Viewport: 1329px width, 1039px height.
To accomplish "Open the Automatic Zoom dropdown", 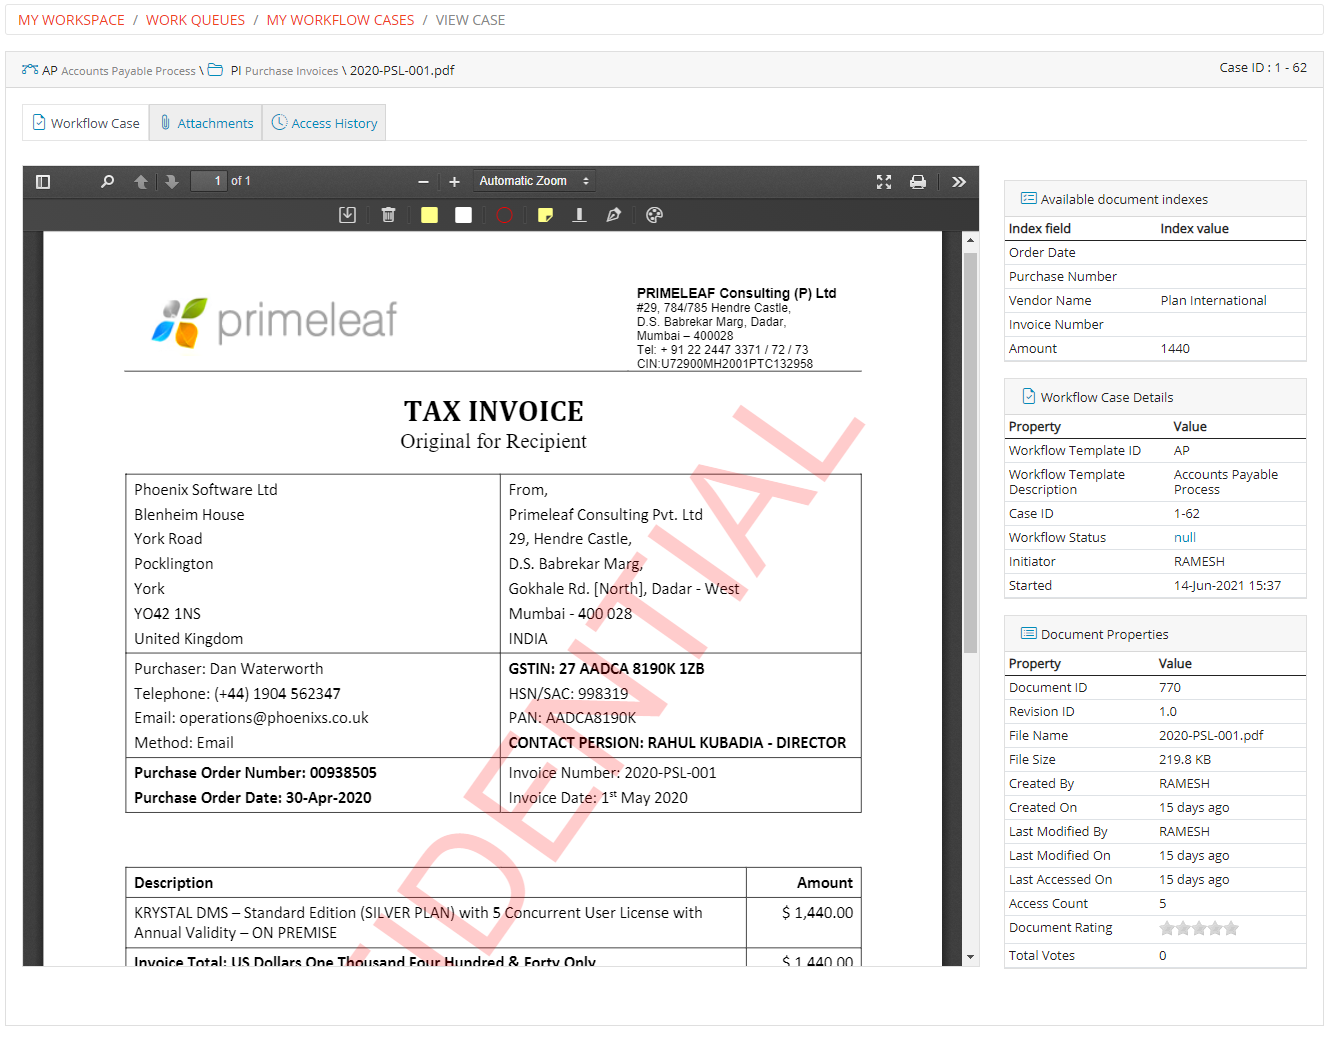I will [x=534, y=181].
